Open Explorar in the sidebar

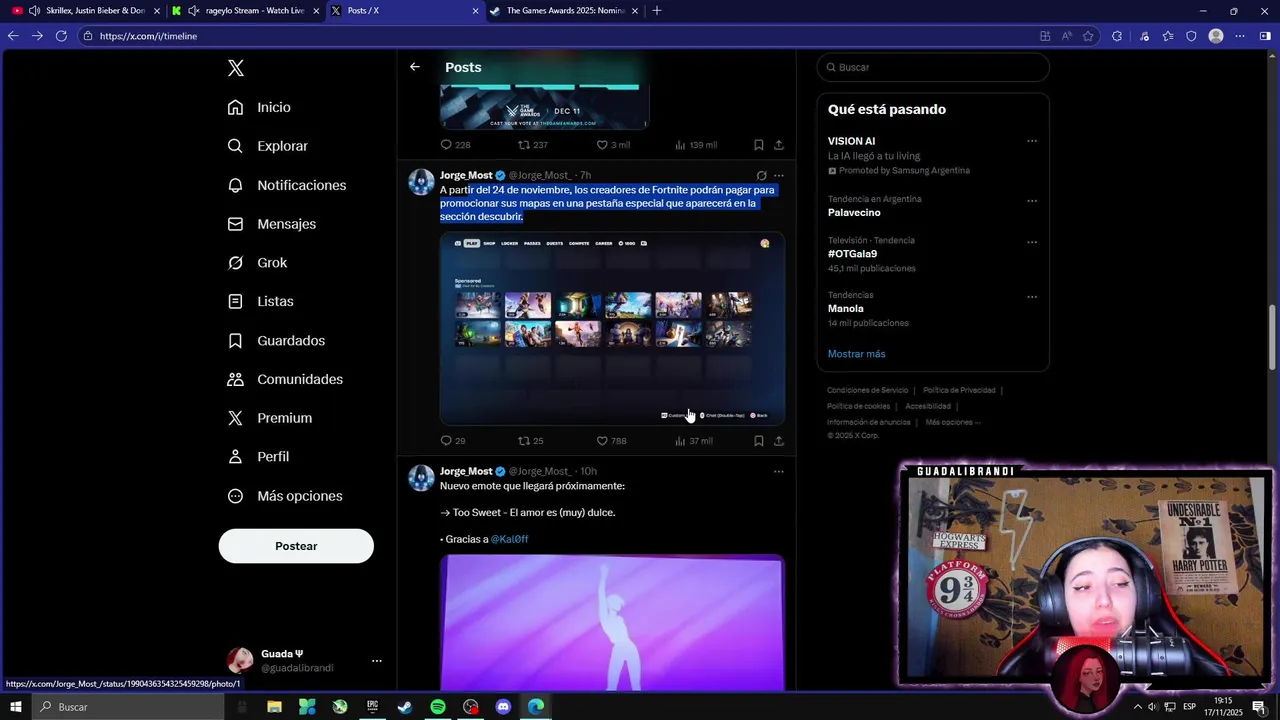pyautogui.click(x=267, y=146)
